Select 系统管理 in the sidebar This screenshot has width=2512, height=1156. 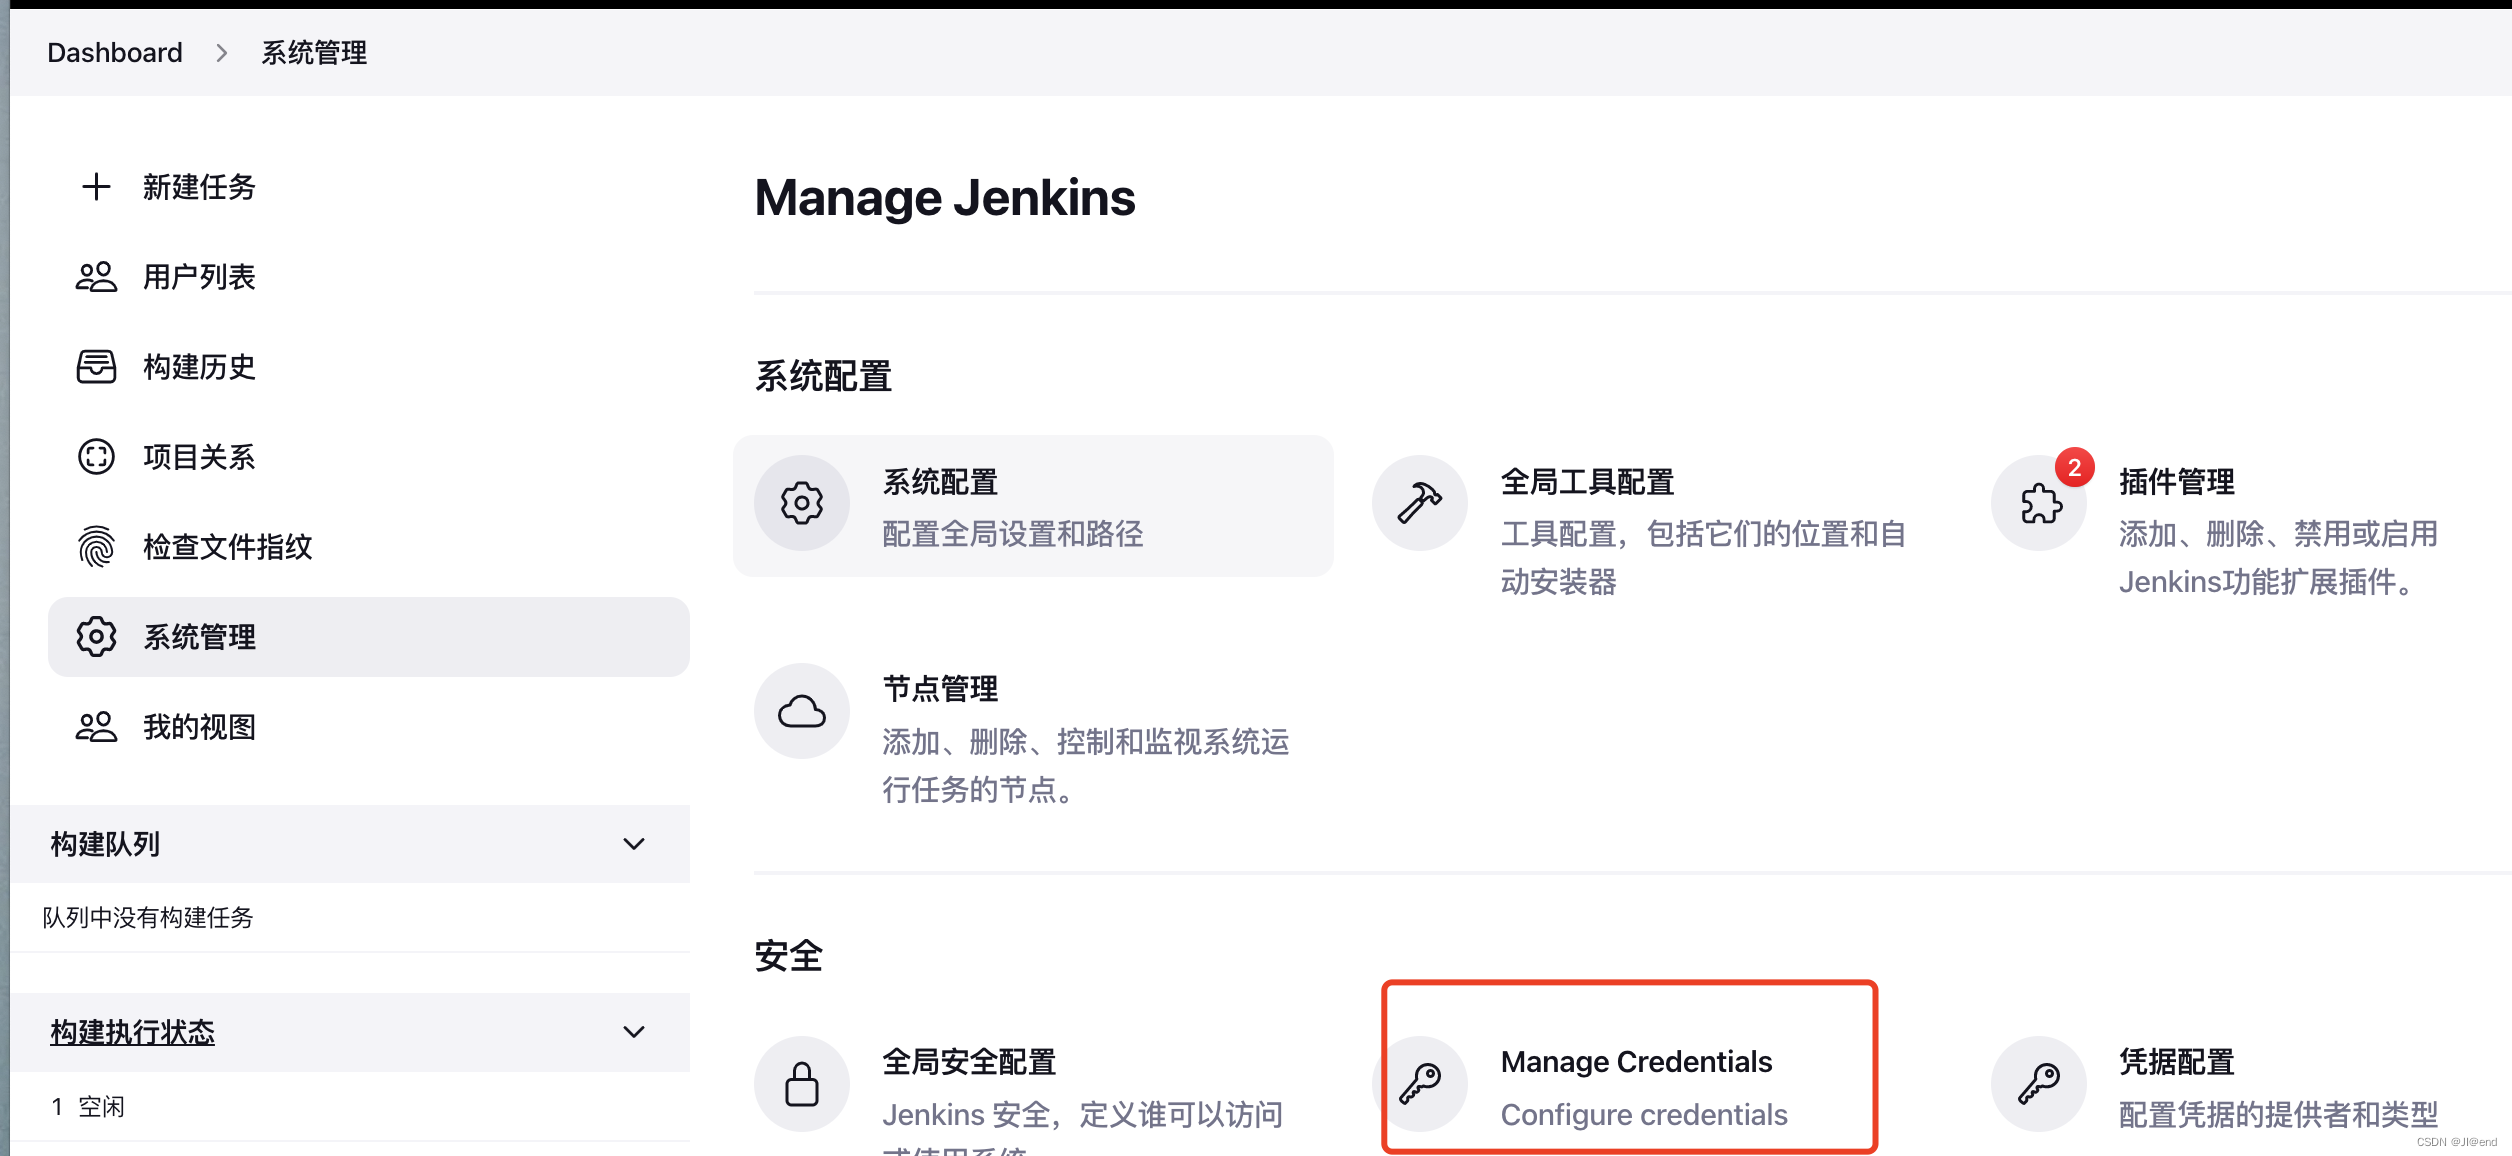point(369,637)
